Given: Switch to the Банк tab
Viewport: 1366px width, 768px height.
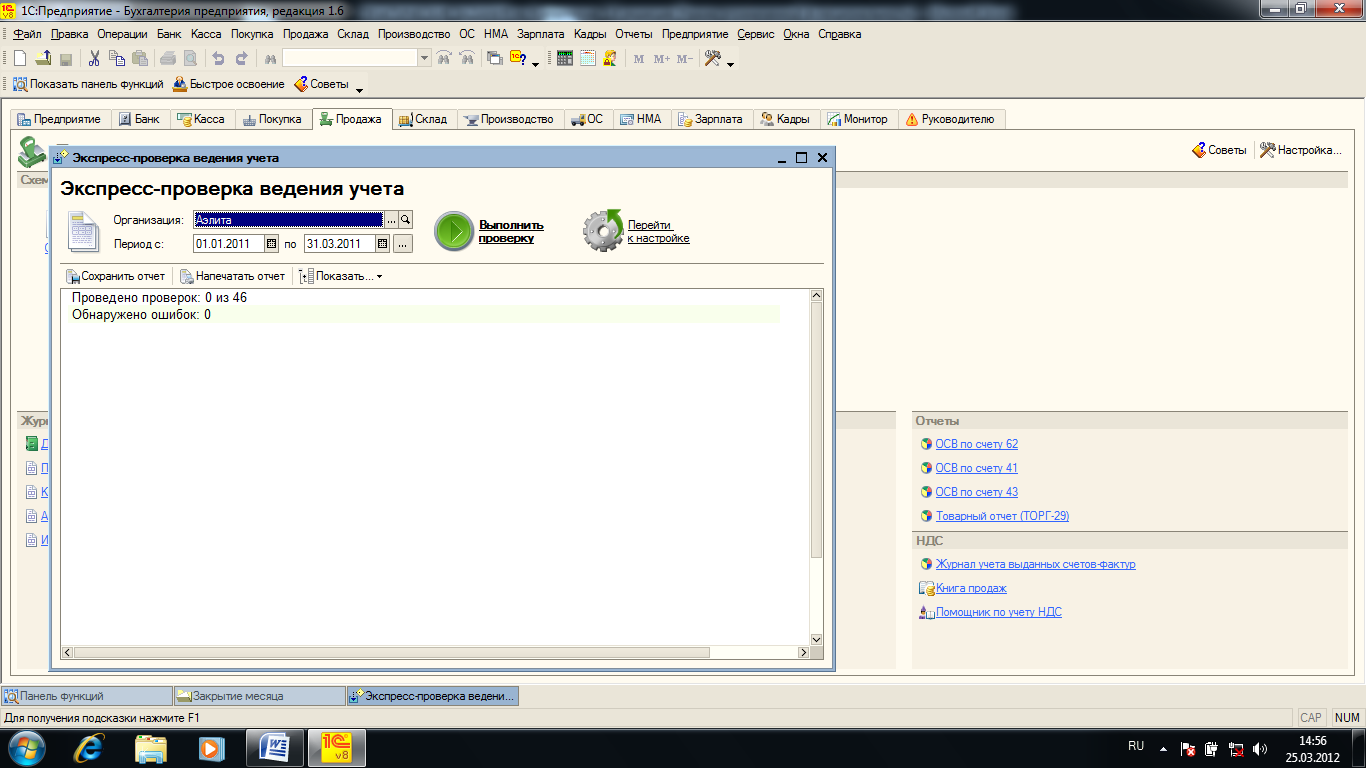Looking at the screenshot, I should (x=139, y=119).
